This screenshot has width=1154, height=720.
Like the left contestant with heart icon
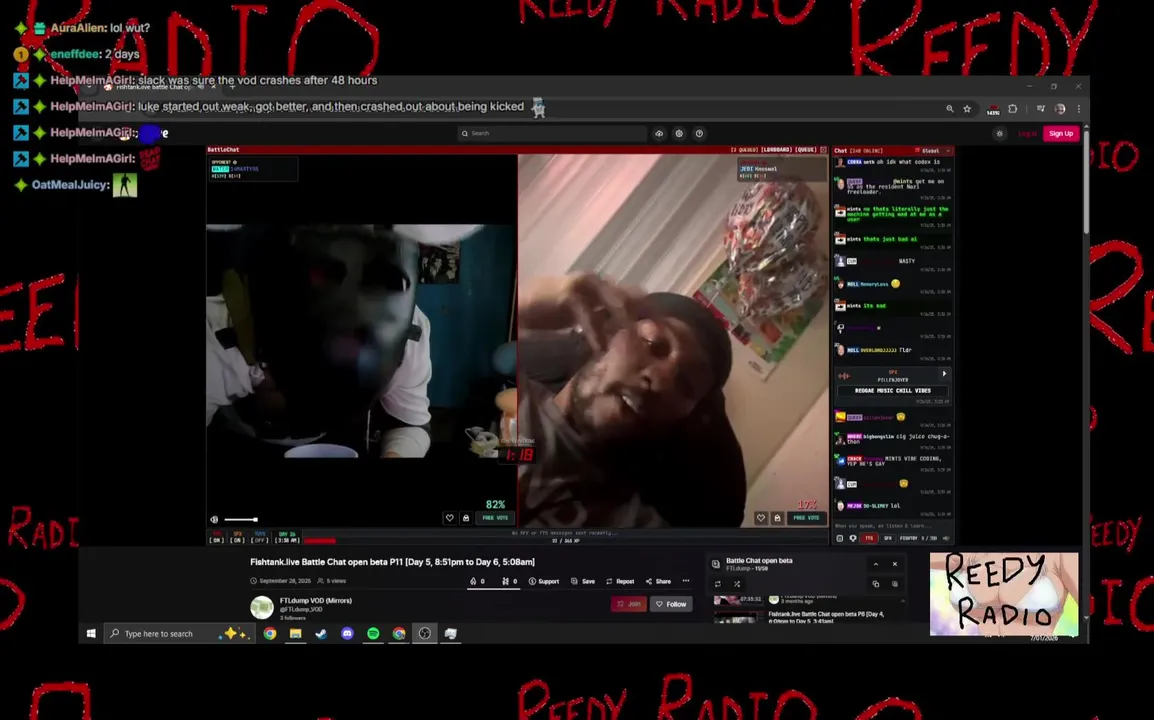point(450,518)
